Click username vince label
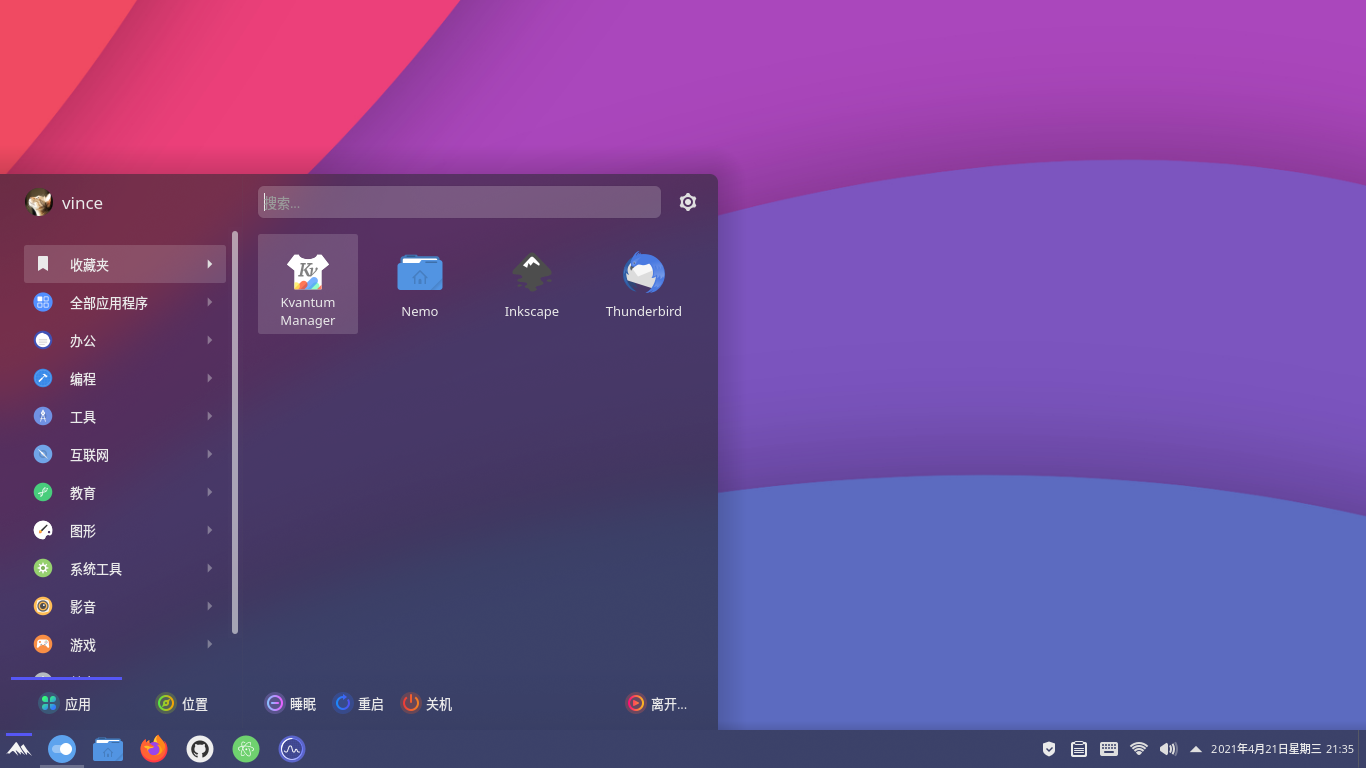Viewport: 1366px width, 768px height. [82, 203]
